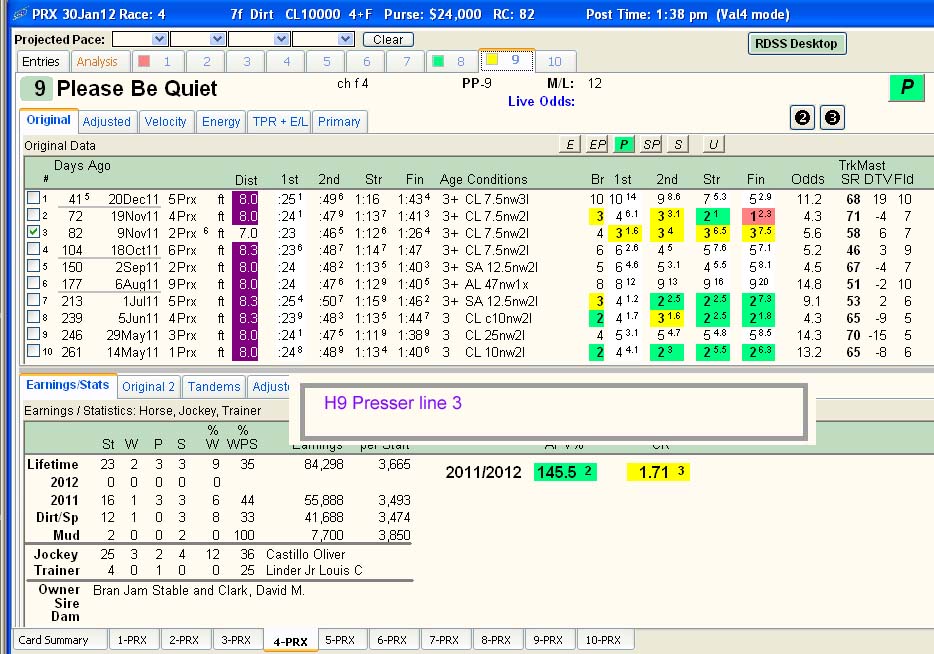Screen dimensions: 934x654
Task: Select the highlighted P running style button
Action: point(624,144)
